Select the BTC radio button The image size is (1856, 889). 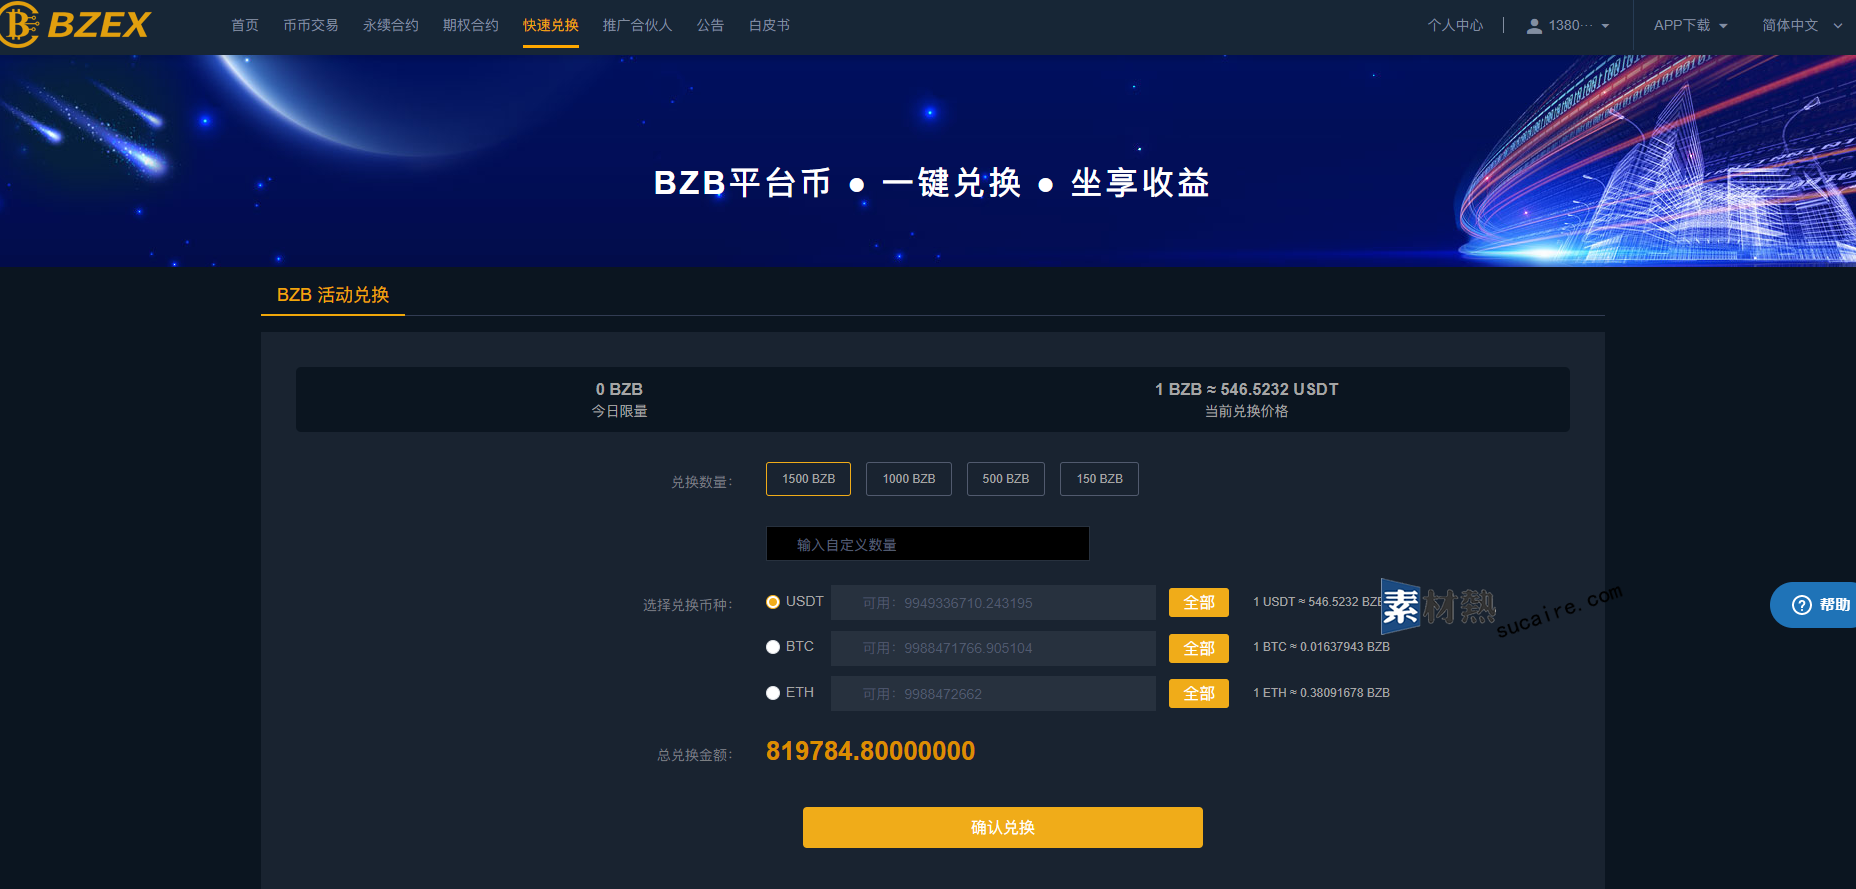773,647
